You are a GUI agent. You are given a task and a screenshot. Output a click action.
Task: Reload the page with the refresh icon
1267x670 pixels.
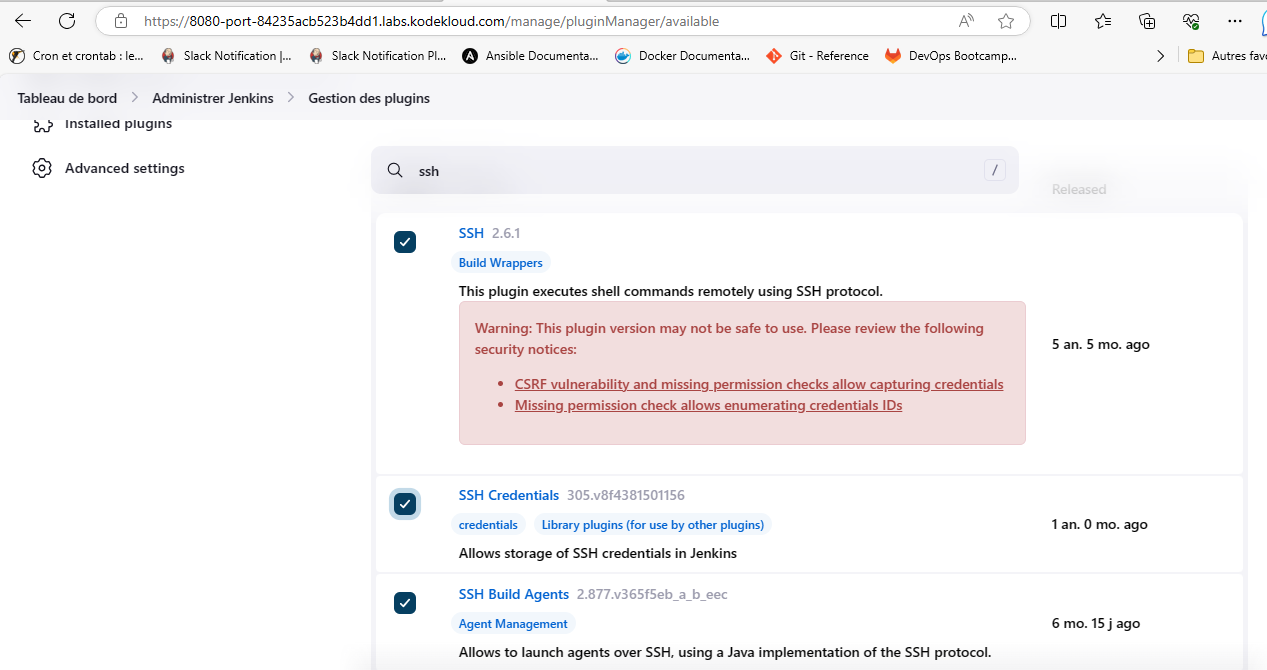(67, 20)
